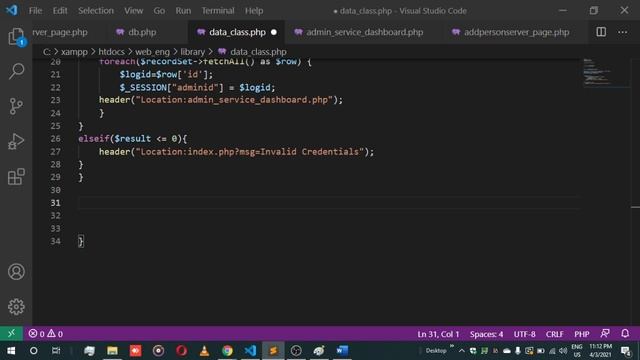Screen dimensions: 640x360
Task: Click the elseif($result <= 0) line
Action: (132, 138)
